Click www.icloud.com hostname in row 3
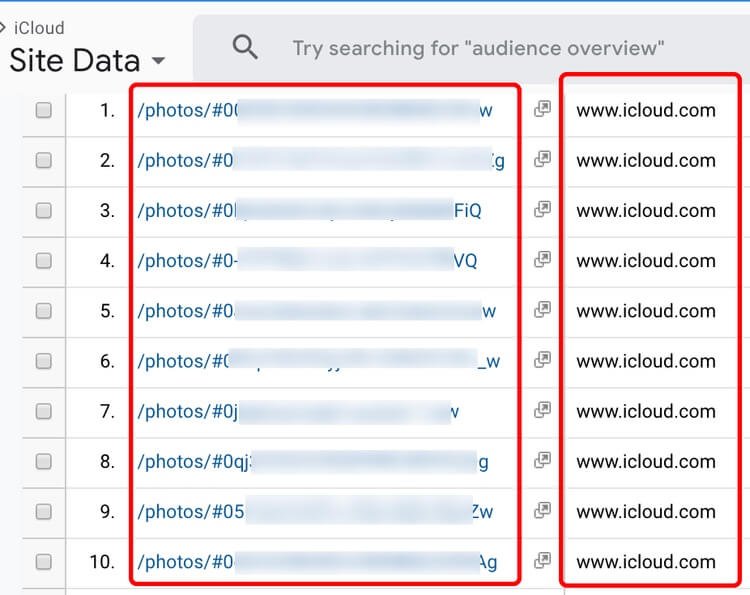This screenshot has width=750, height=595. (x=646, y=211)
